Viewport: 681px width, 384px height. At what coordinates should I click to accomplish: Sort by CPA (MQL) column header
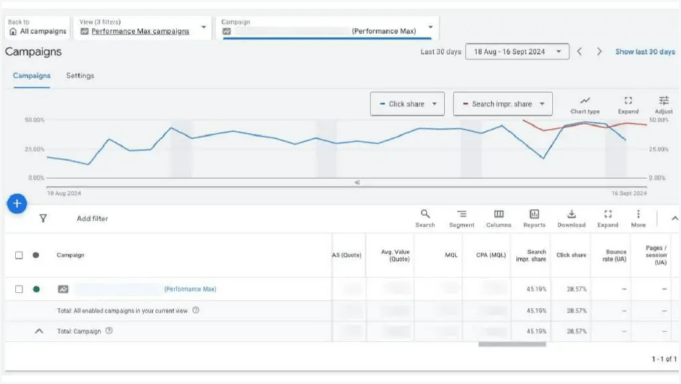click(491, 255)
